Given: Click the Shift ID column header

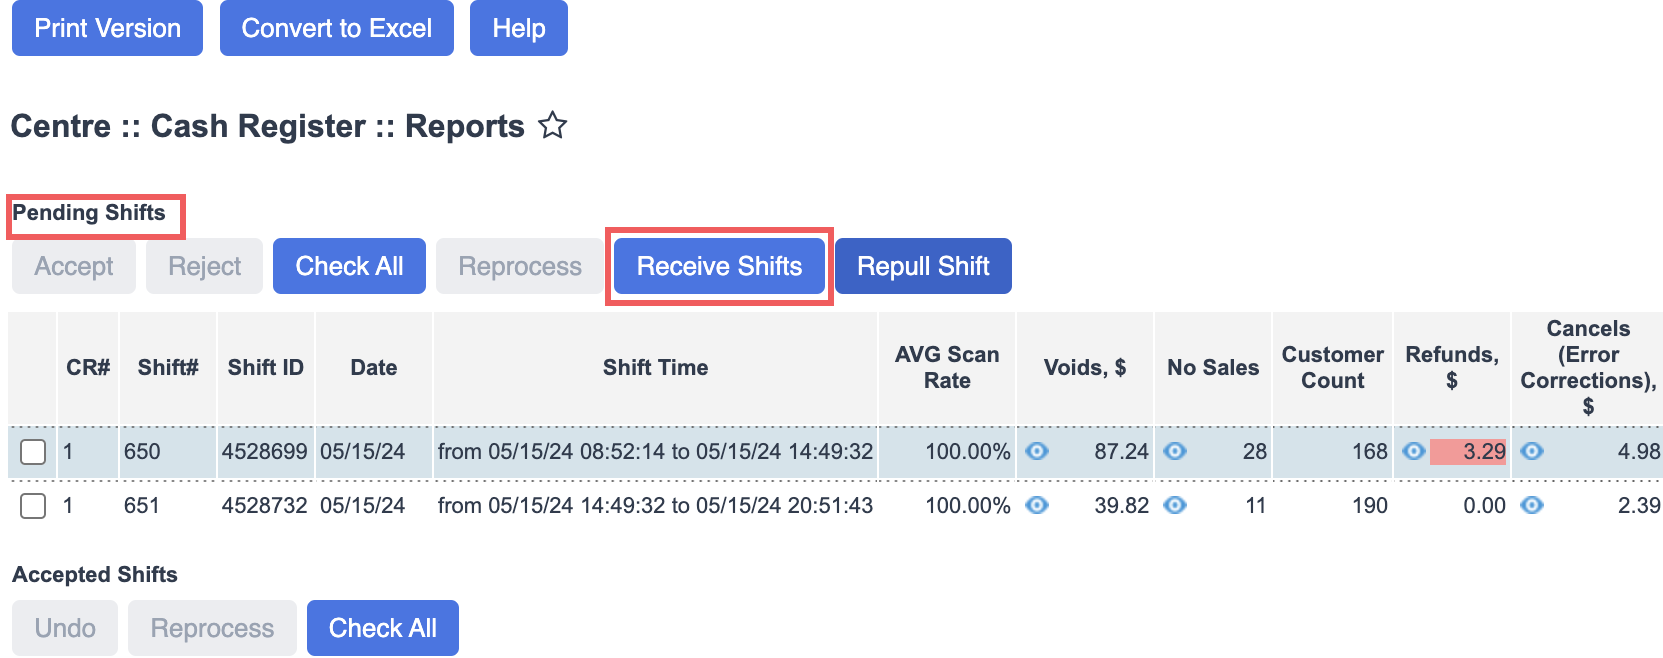Looking at the screenshot, I should (x=266, y=368).
